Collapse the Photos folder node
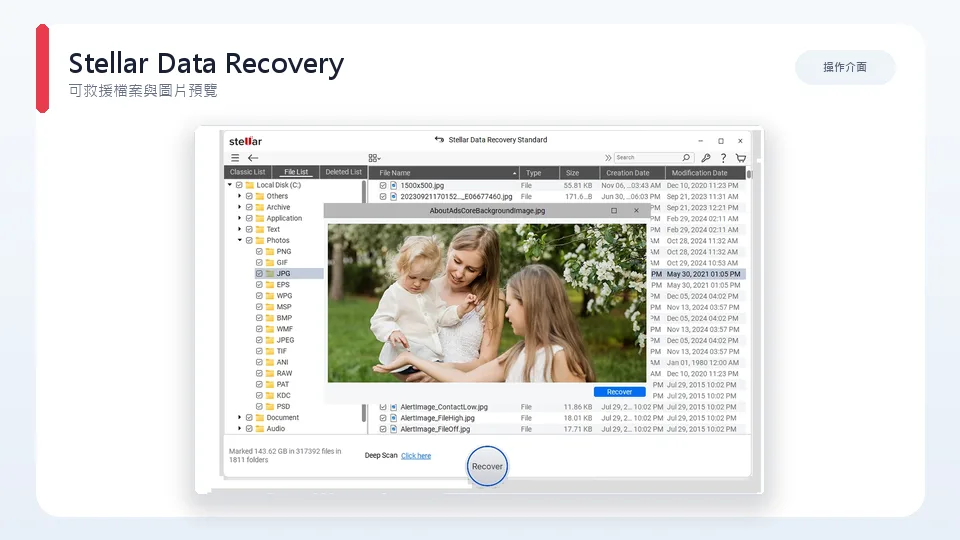Image resolution: width=960 pixels, height=540 pixels. [x=240, y=240]
